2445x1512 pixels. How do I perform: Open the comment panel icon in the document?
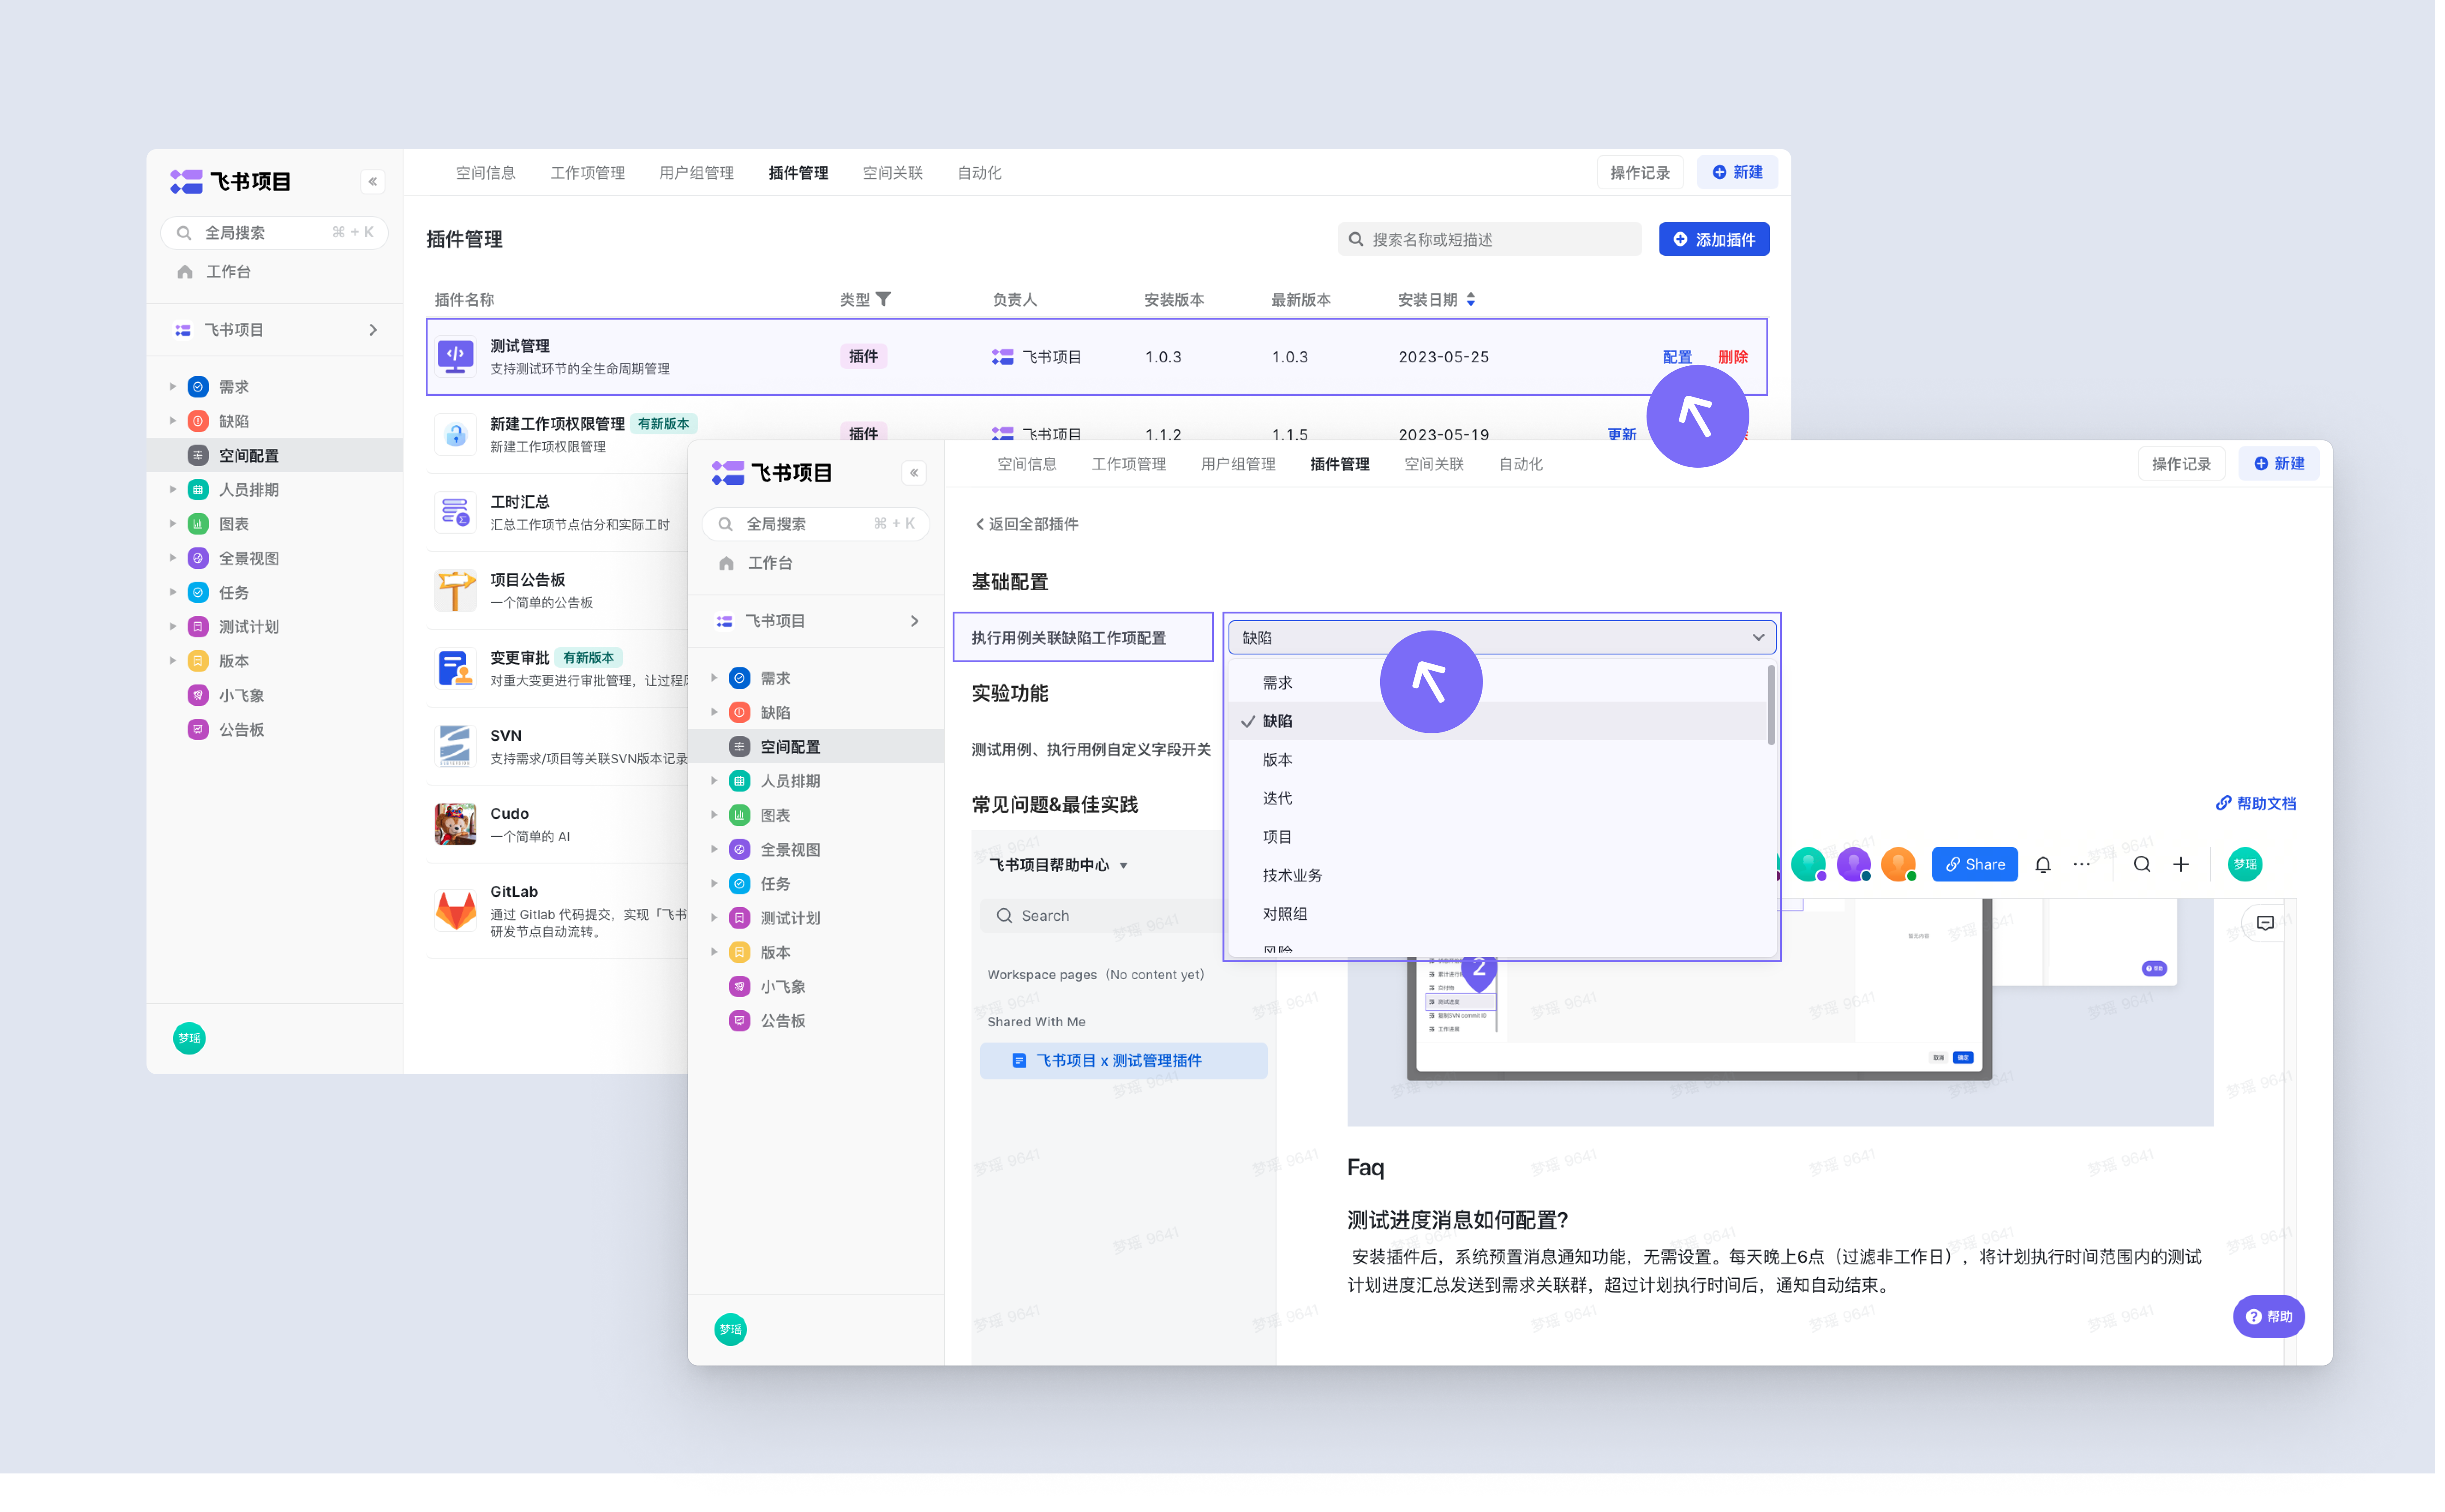[2265, 922]
